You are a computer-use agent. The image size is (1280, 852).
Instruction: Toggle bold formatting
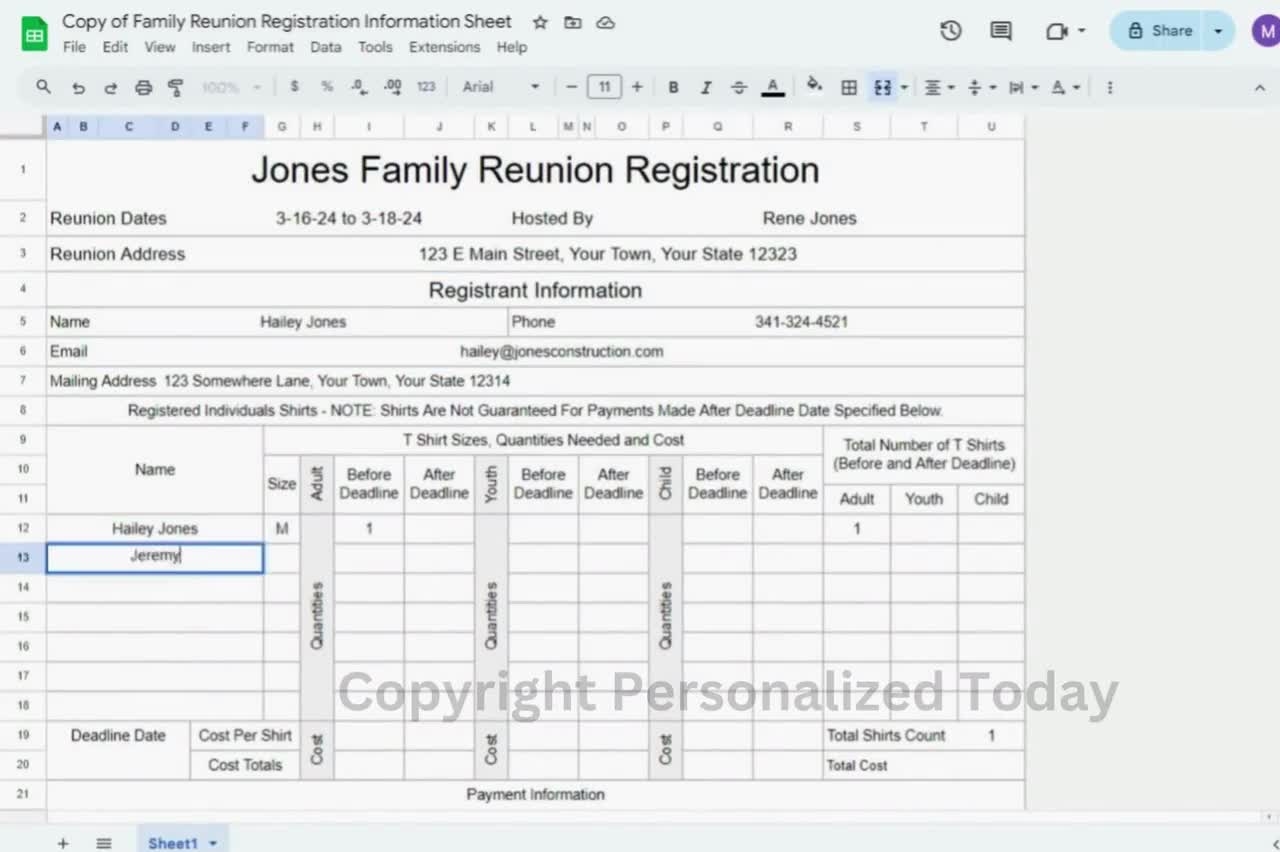tap(673, 87)
